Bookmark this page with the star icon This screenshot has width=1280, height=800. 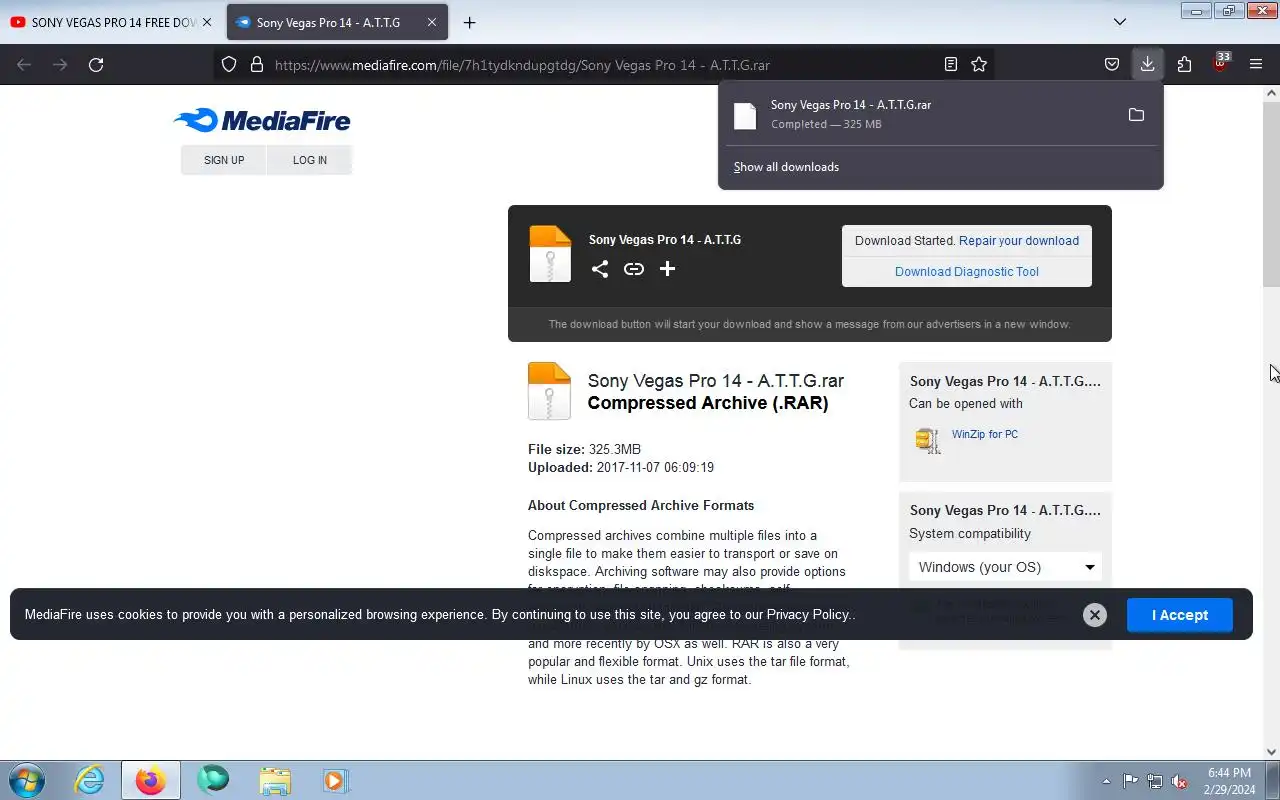pyautogui.click(x=979, y=64)
